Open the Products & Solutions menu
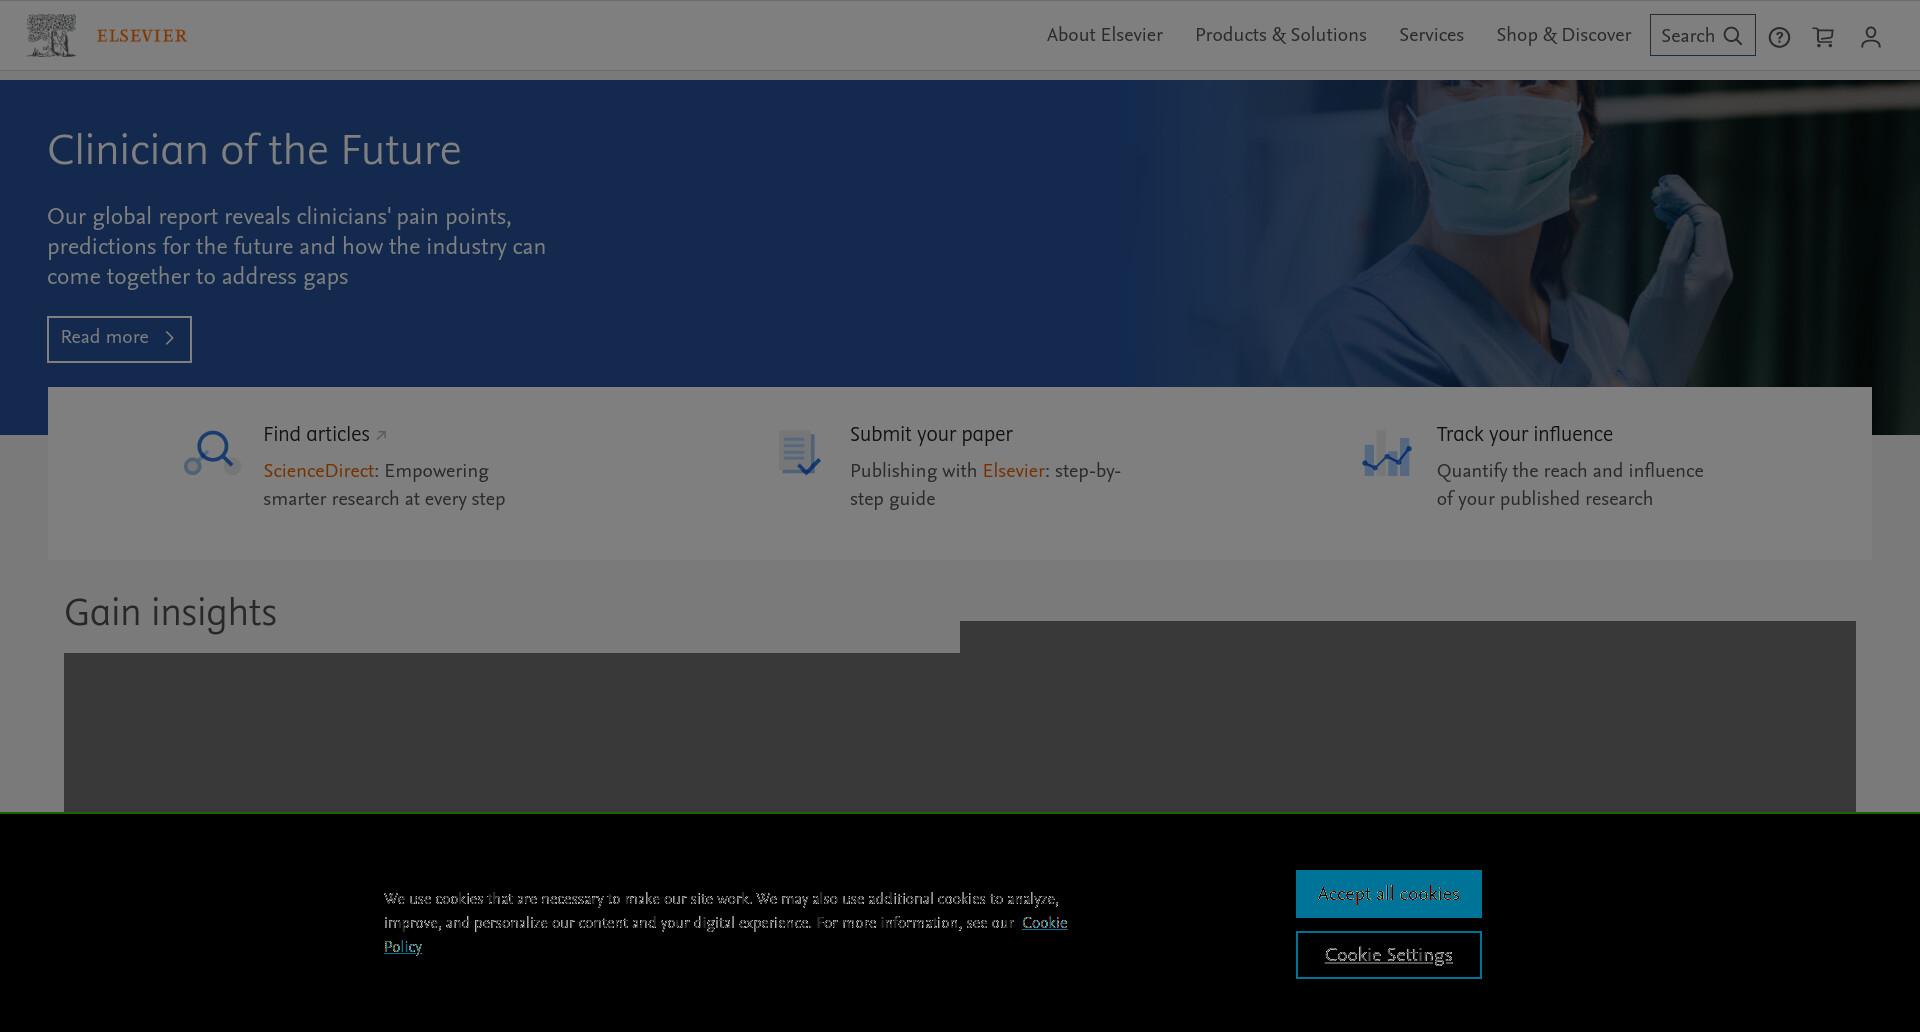The height and width of the screenshot is (1032, 1920). click(1281, 35)
